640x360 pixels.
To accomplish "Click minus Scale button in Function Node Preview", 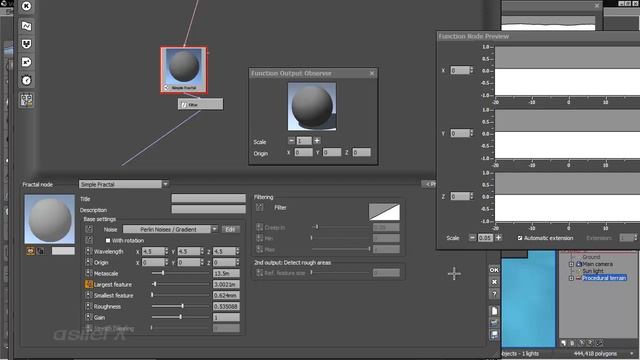I will 472,238.
